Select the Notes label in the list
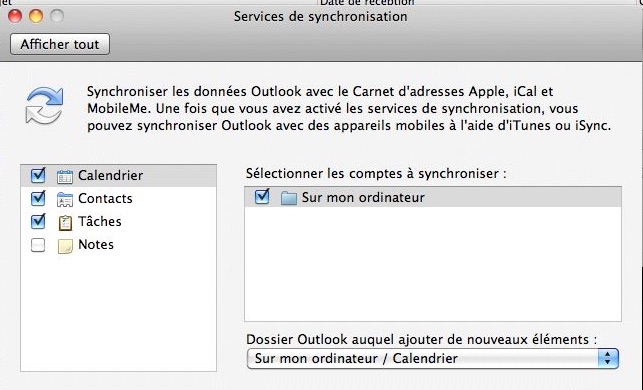Screen dimensions: 643x390 (x=96, y=244)
